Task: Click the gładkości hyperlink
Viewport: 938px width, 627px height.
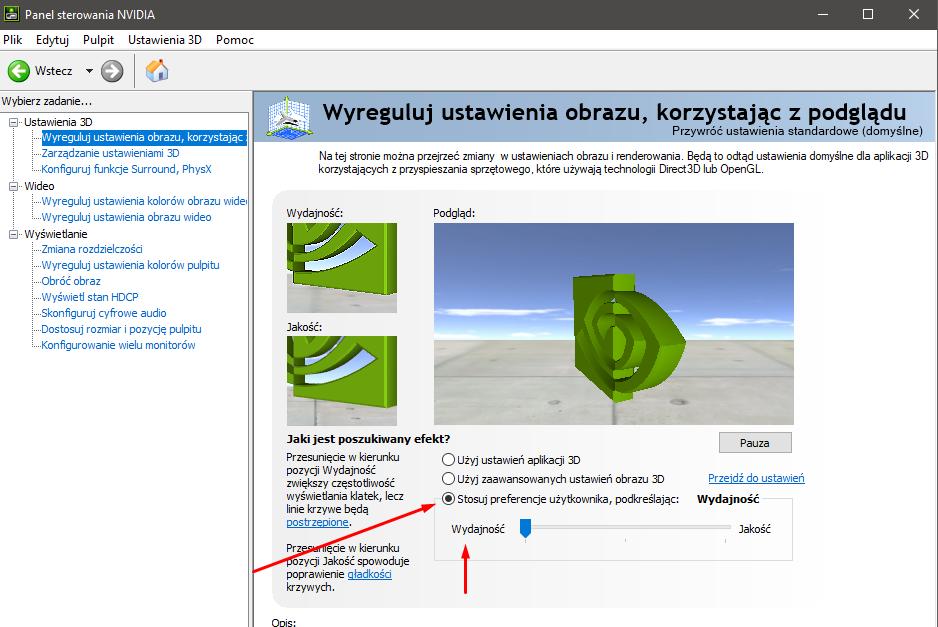Action: pyautogui.click(x=369, y=574)
